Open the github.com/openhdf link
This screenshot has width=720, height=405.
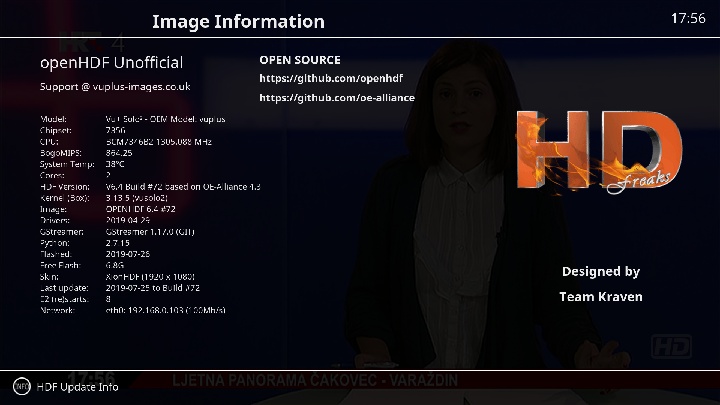pos(331,79)
